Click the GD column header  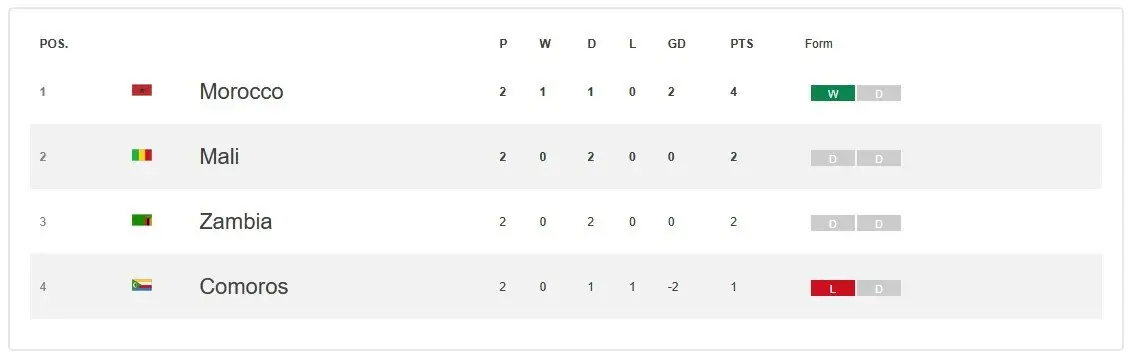[676, 44]
